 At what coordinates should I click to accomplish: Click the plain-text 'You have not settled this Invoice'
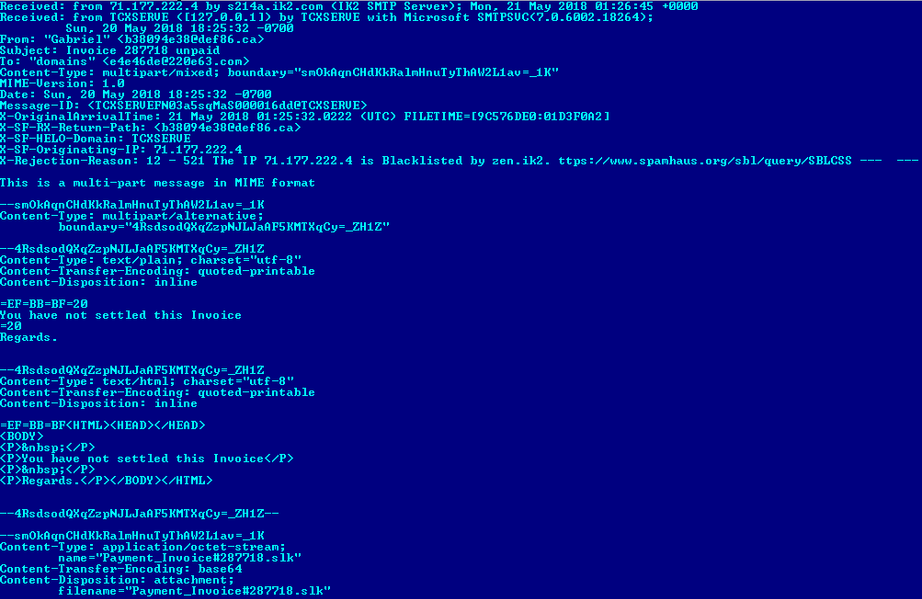click(x=121, y=315)
